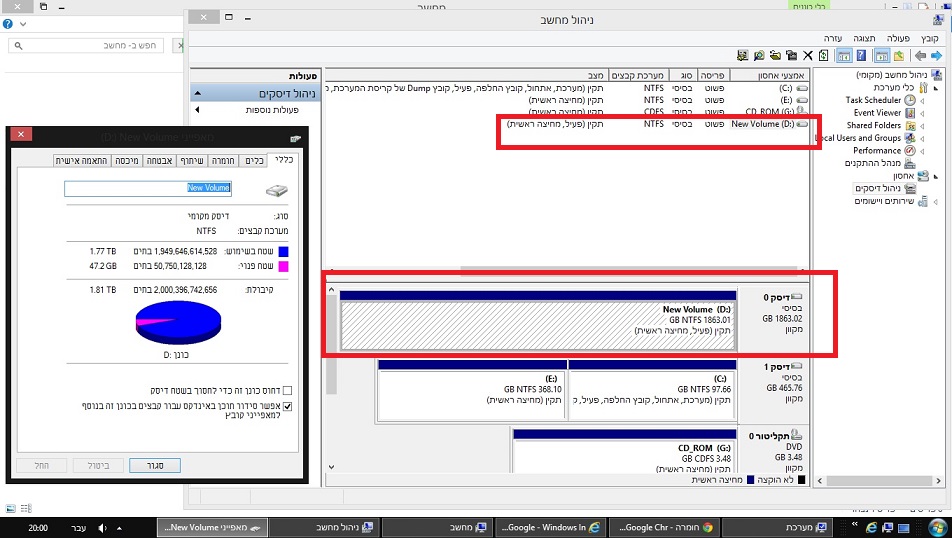Expand the Shared Folders tree node
The height and width of the screenshot is (538, 952).
923,125
